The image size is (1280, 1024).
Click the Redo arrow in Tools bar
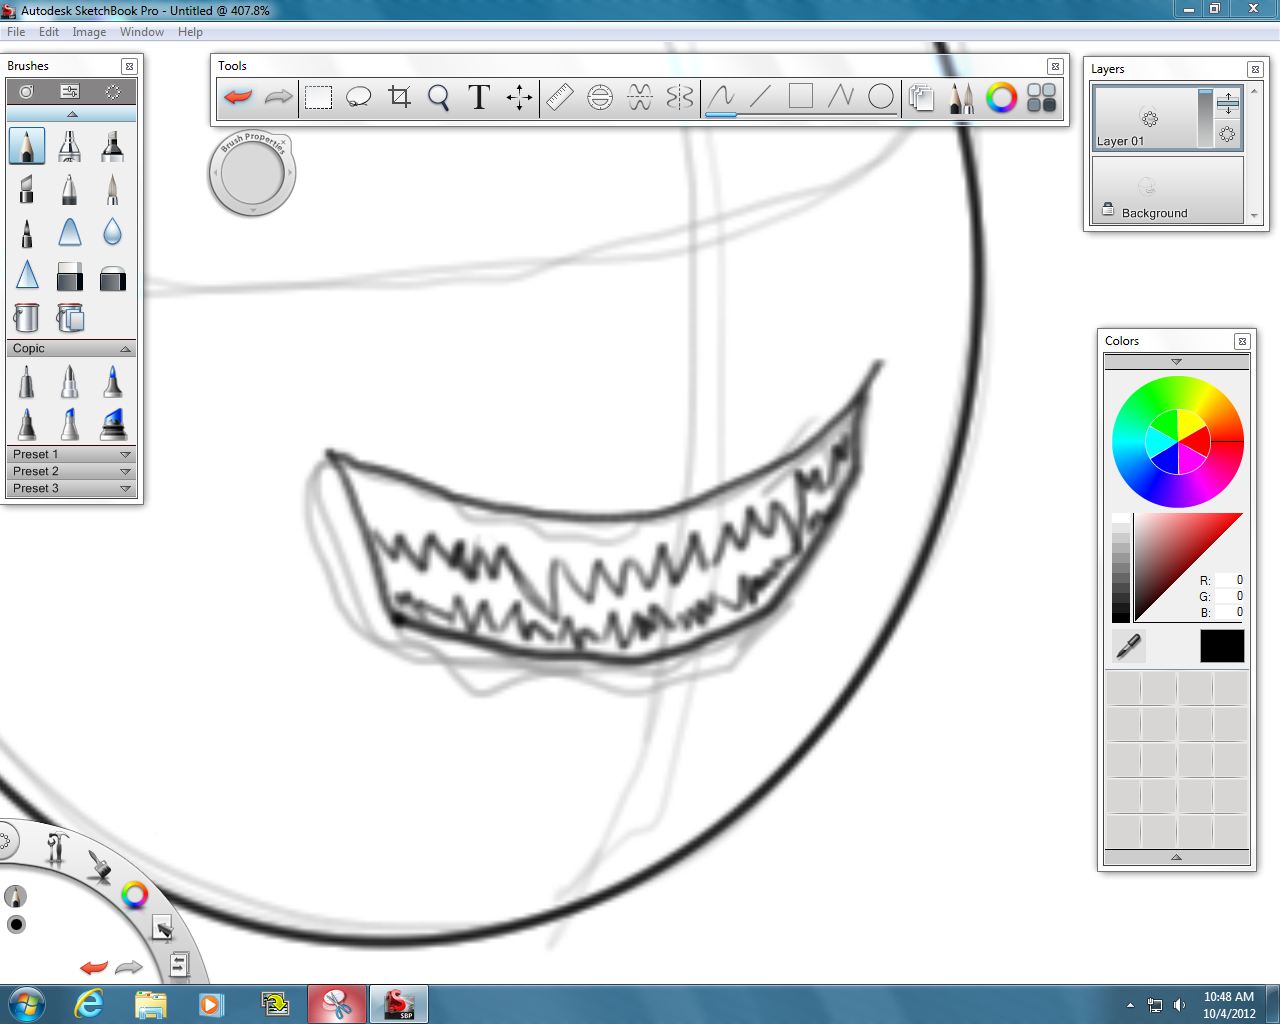coord(278,97)
